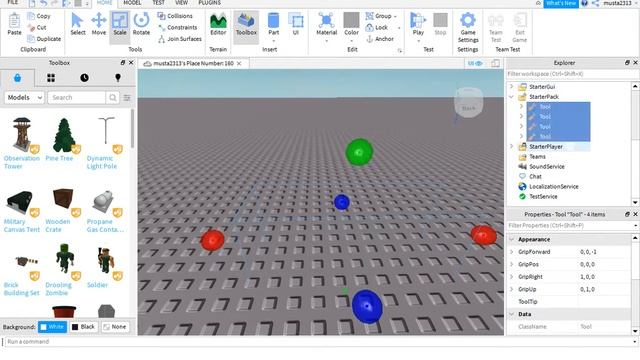Switch to the MODEL ribbon tab
Screen dimensions: 640x360
[x=132, y=2]
